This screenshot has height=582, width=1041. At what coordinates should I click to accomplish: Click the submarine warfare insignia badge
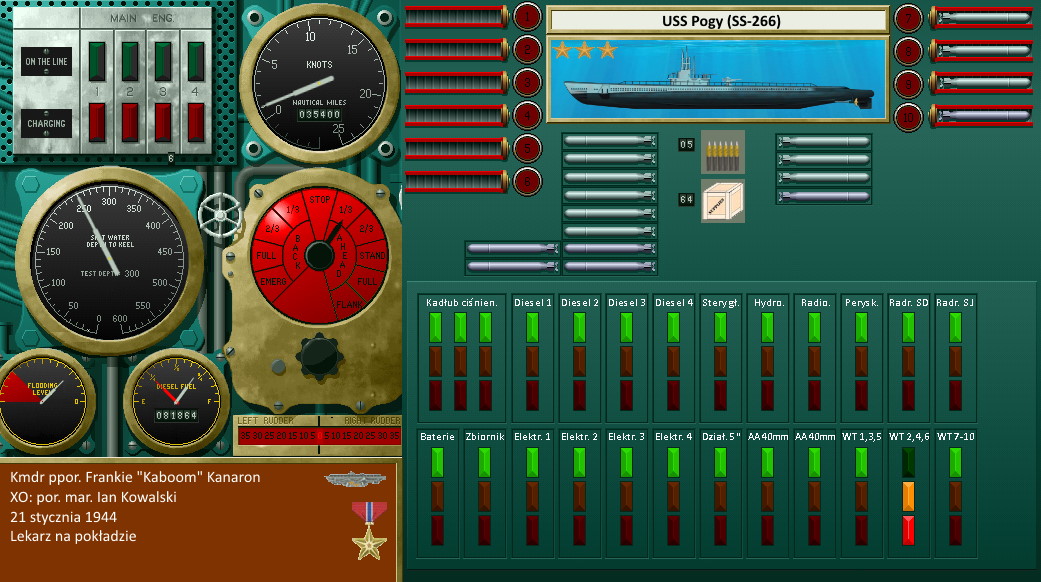coord(348,479)
